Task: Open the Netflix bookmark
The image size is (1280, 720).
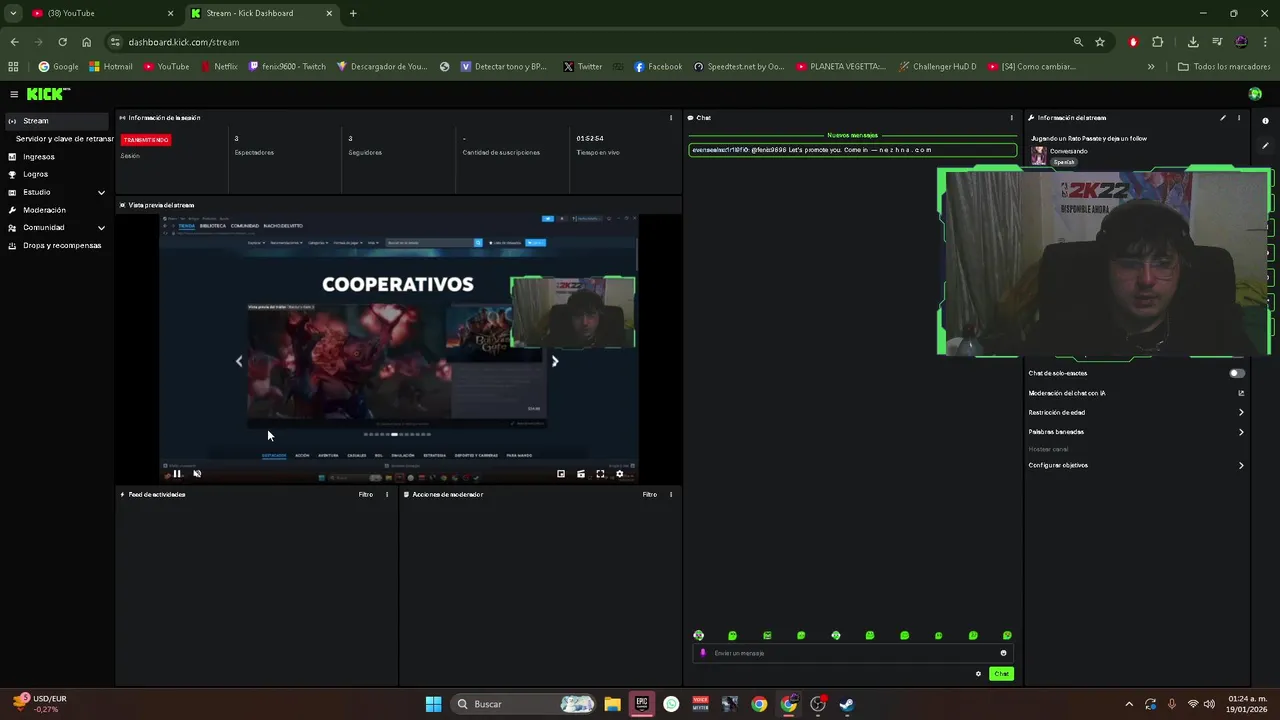Action: pos(219,67)
